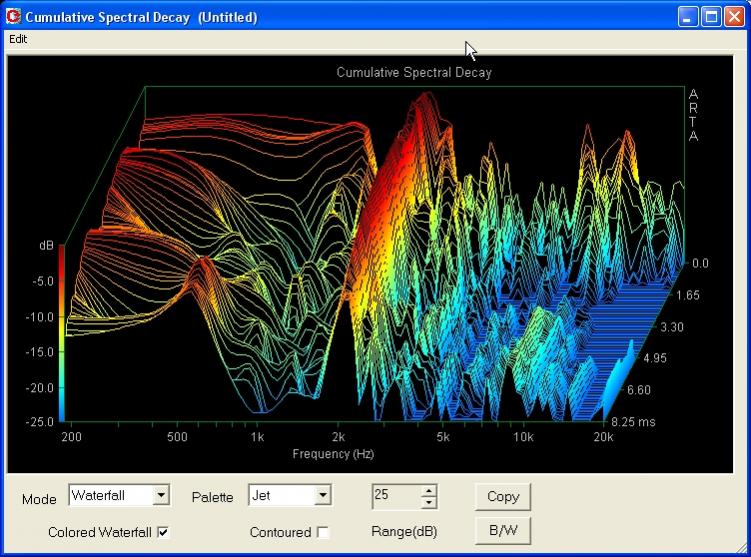751x557 pixels.
Task: Decrease the dB range with down arrow
Action: 429,502
